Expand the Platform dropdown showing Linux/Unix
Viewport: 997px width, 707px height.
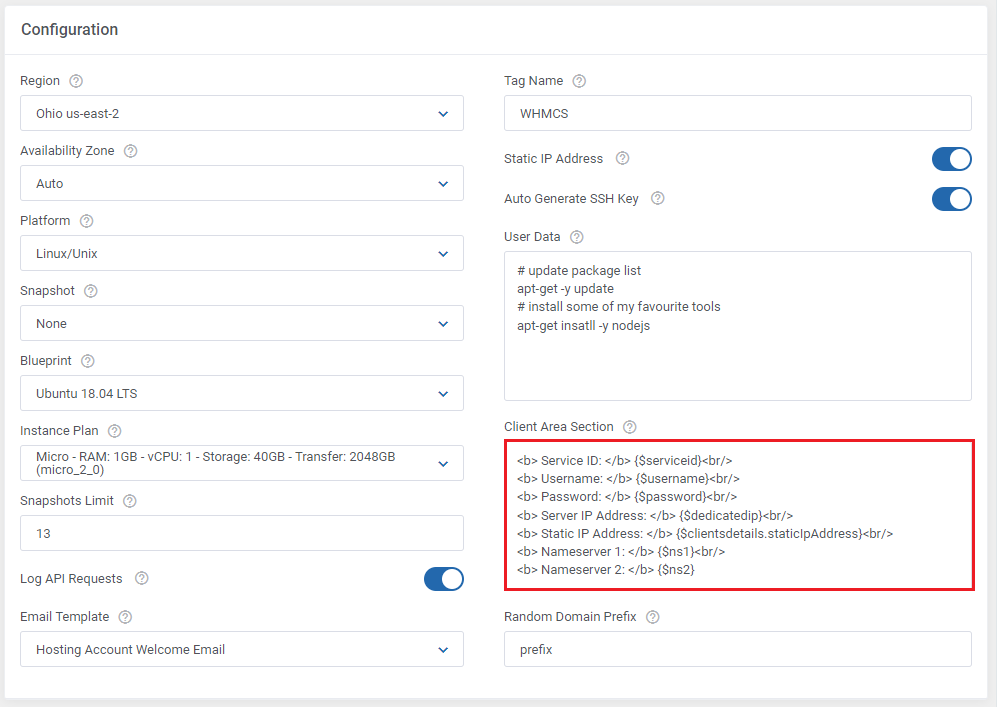pos(242,253)
